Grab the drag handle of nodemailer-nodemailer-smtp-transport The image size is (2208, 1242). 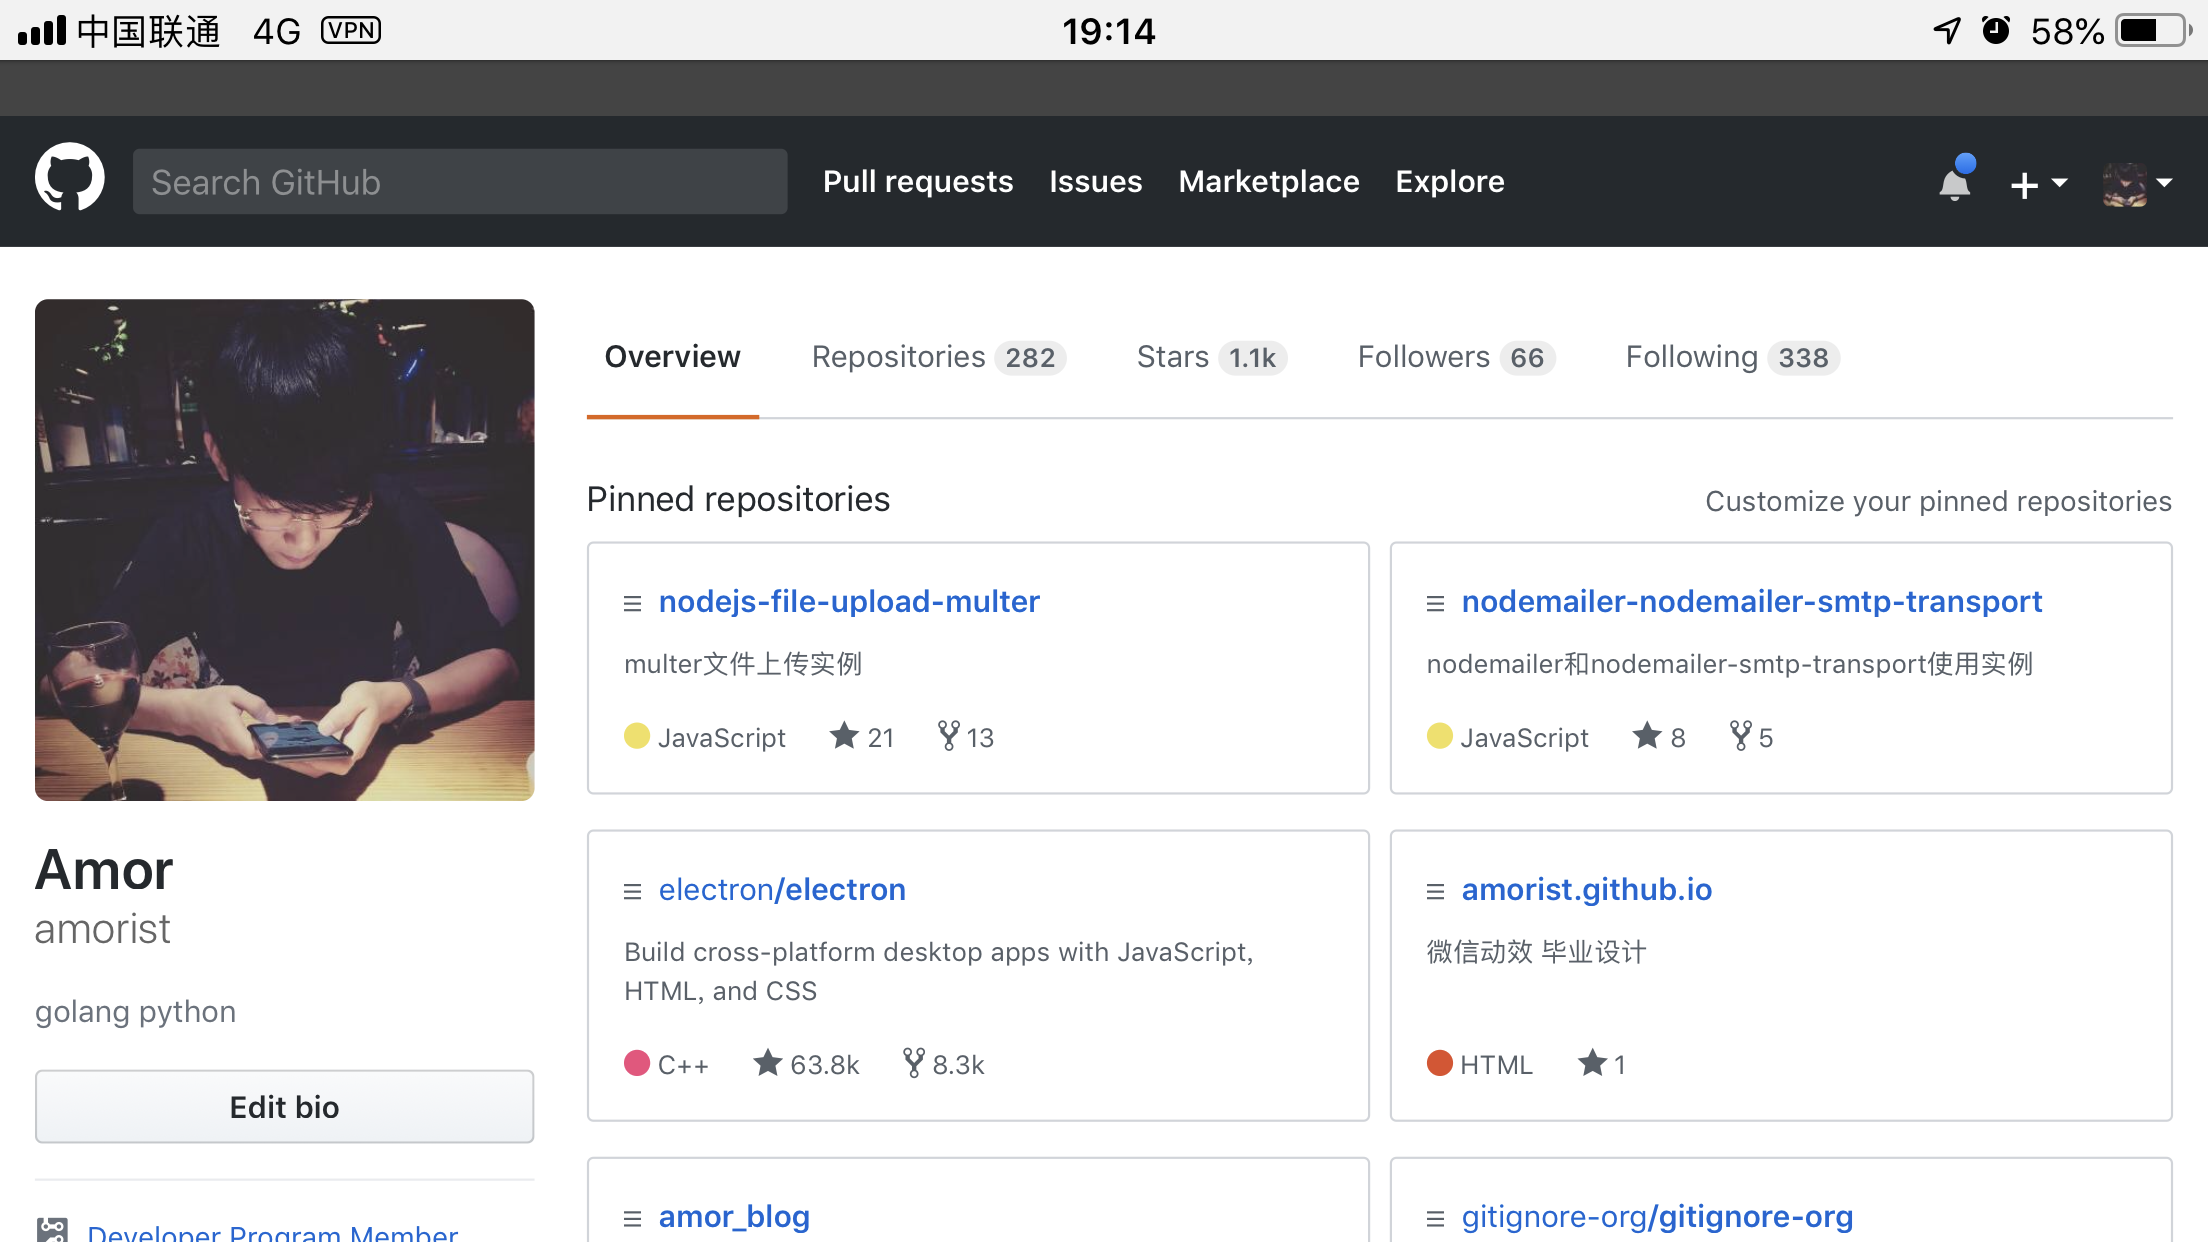click(1435, 603)
